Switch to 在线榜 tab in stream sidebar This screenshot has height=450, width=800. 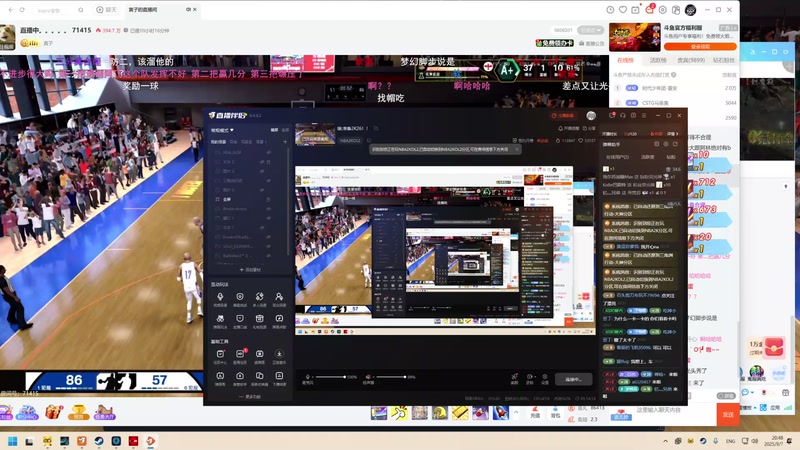[x=626, y=60]
